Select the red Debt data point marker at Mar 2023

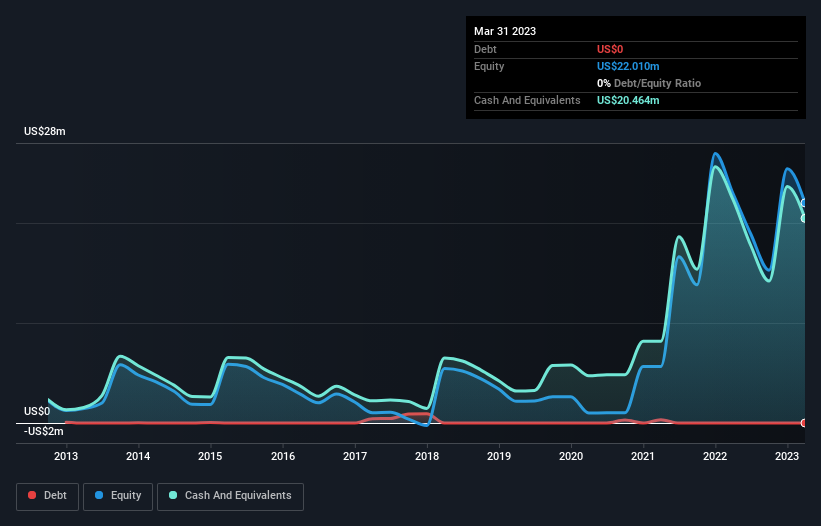(x=804, y=423)
